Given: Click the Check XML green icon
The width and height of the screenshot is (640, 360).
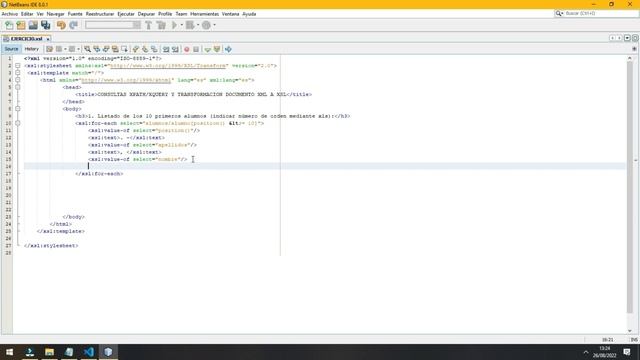Looking at the screenshot, I should point(207,49).
